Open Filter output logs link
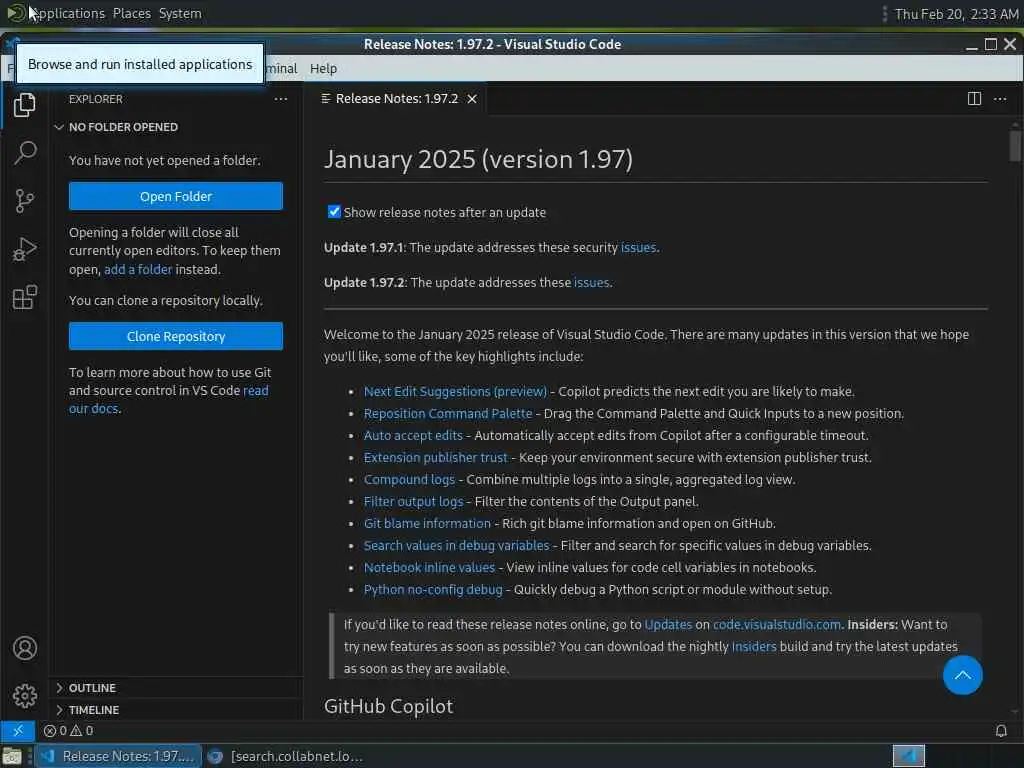The image size is (1024, 768). click(413, 501)
